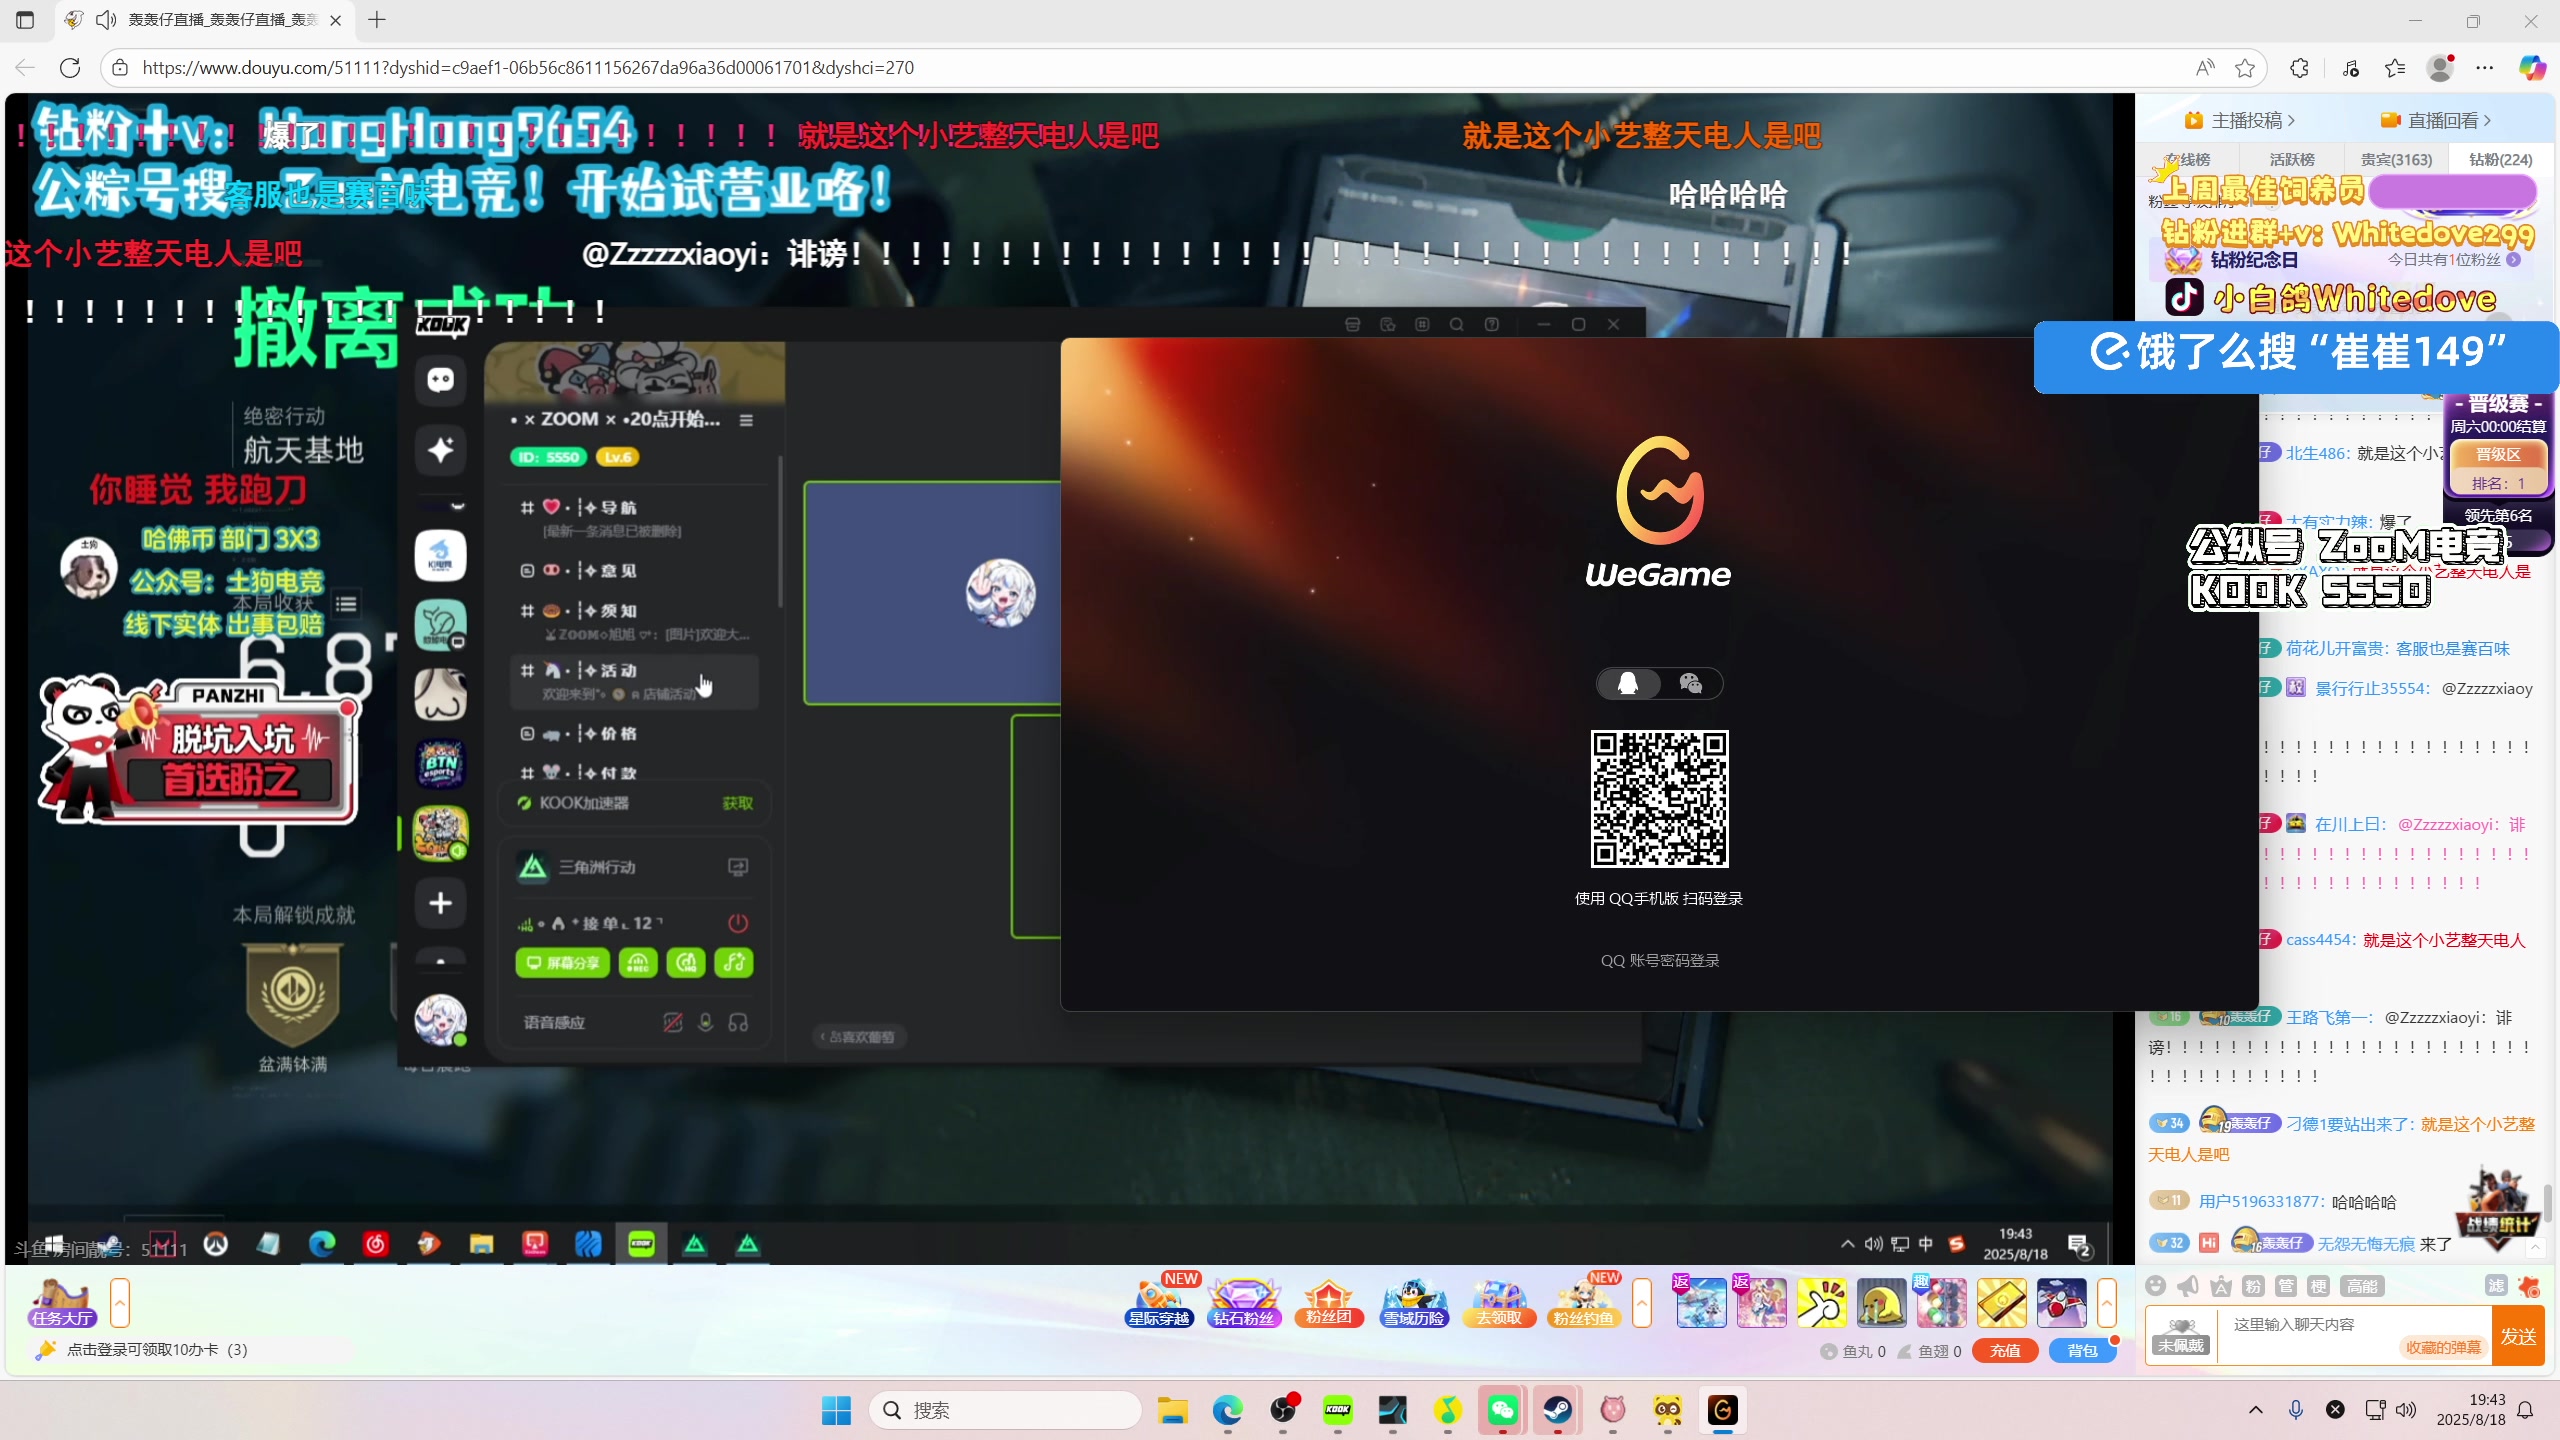
Task: Open the 主播投稿 section
Action: [2240, 120]
